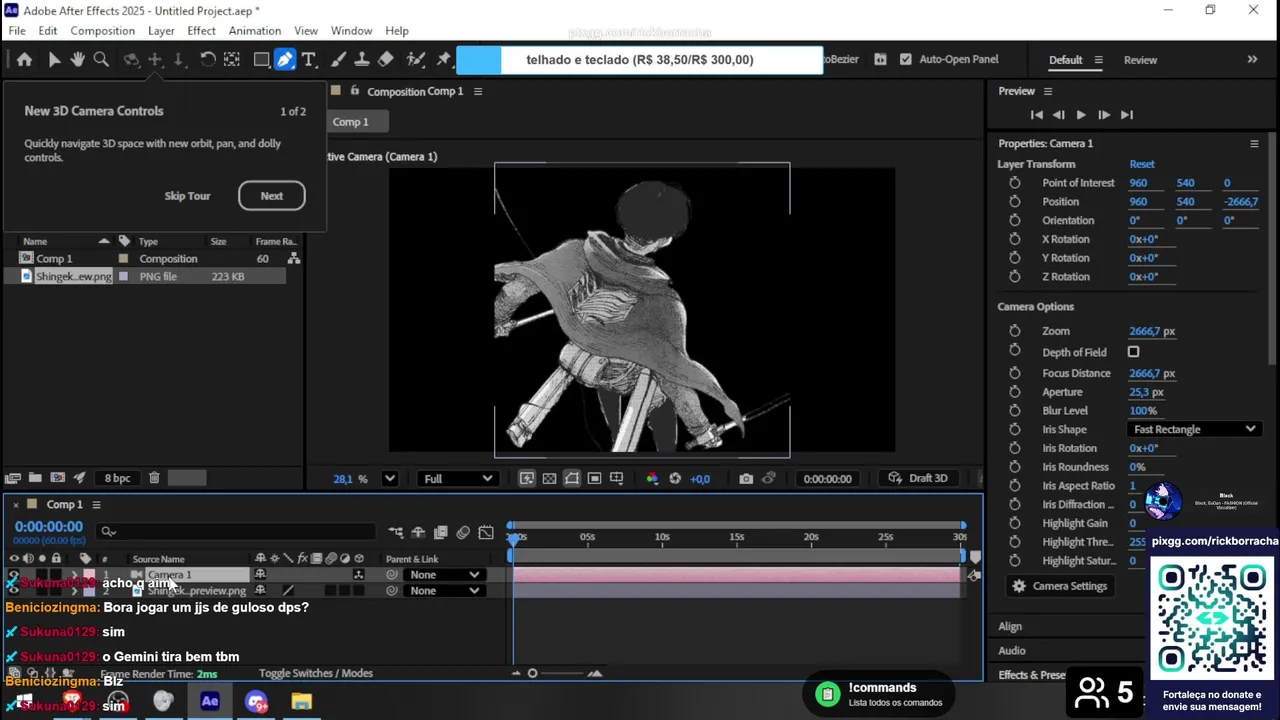
Task: Toggle Draft 3D mode
Action: pyautogui.click(x=917, y=478)
